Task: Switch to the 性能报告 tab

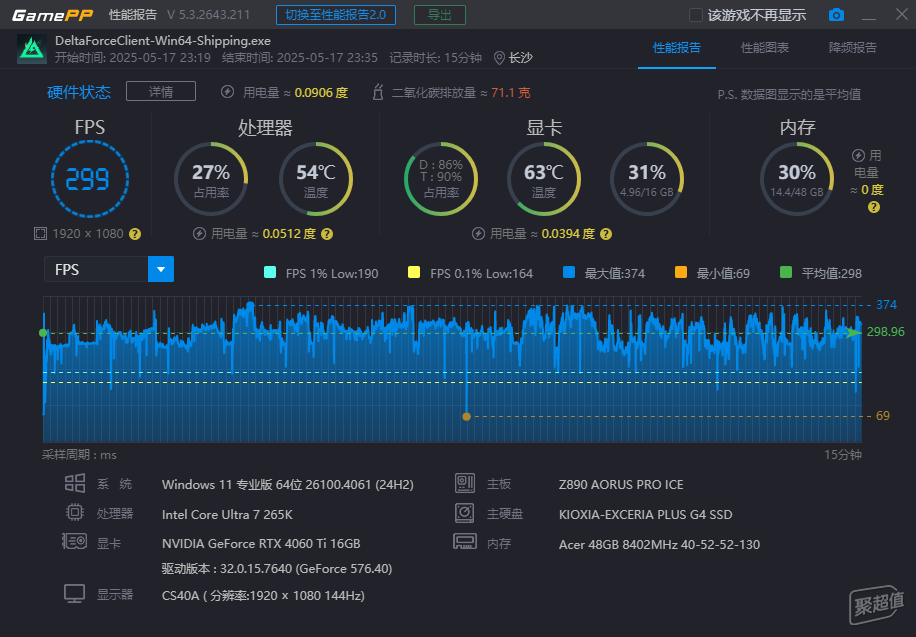Action: [676, 48]
